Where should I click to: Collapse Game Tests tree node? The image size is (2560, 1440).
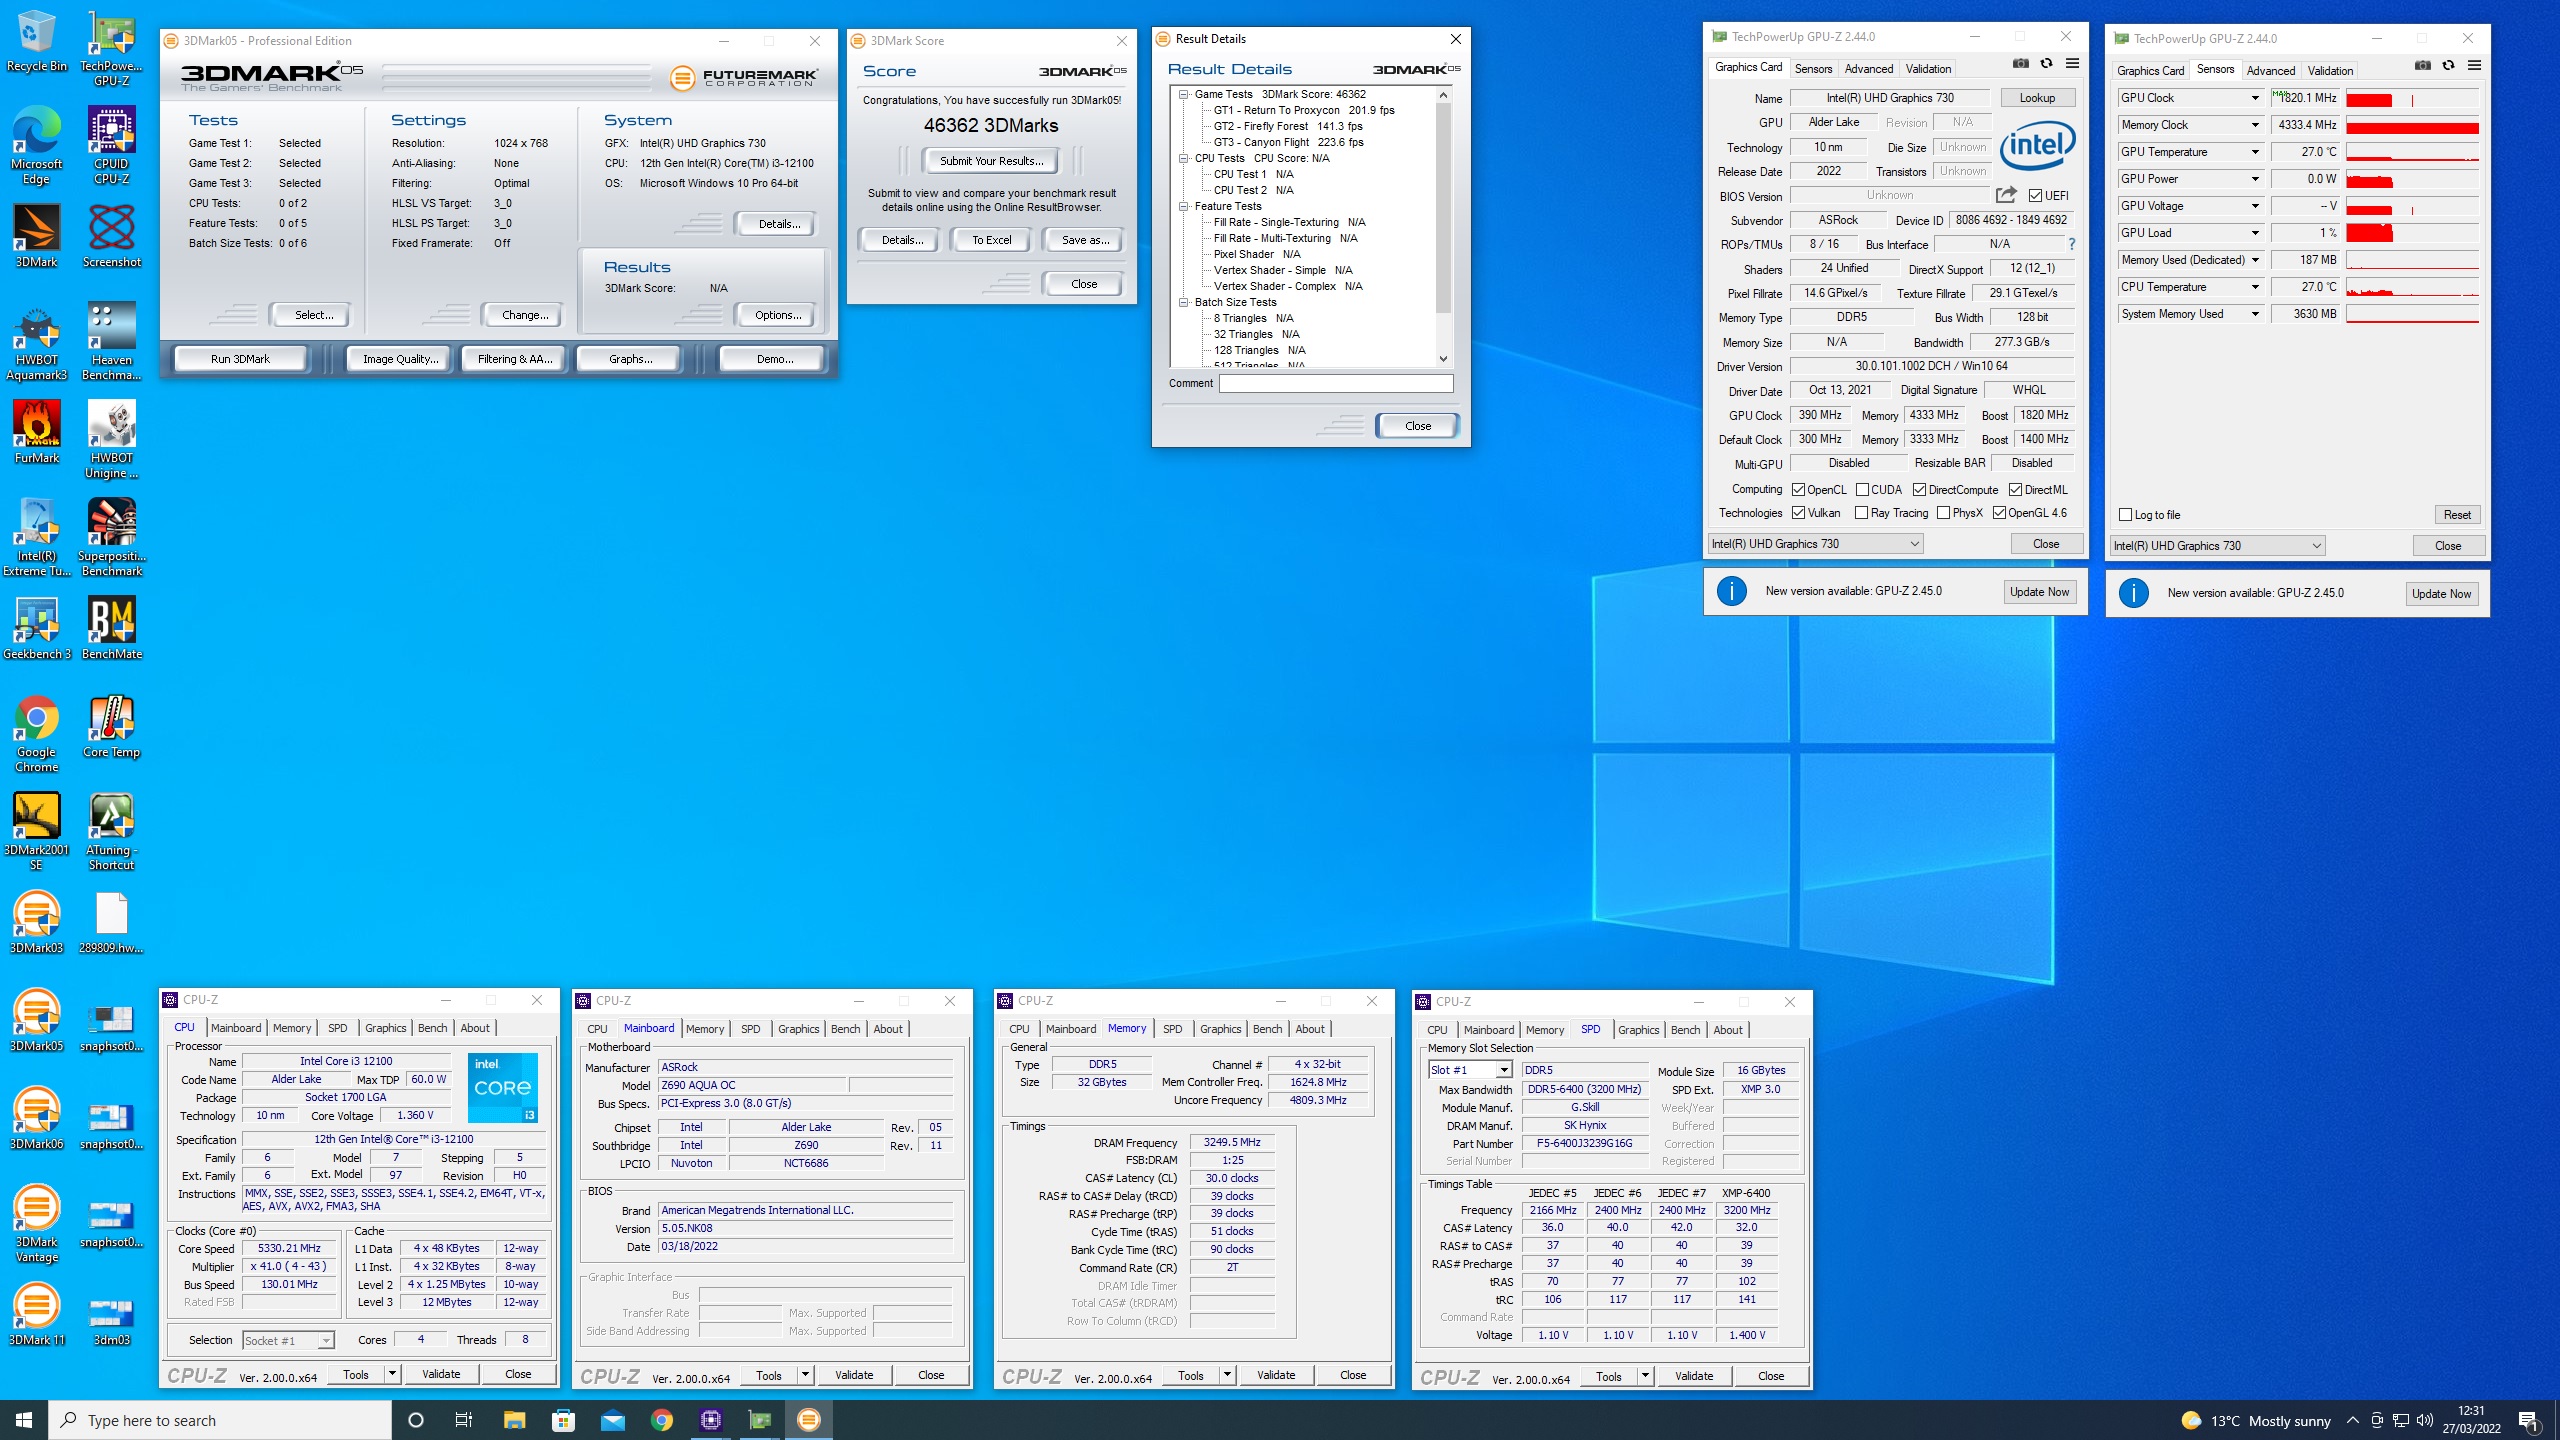1183,94
